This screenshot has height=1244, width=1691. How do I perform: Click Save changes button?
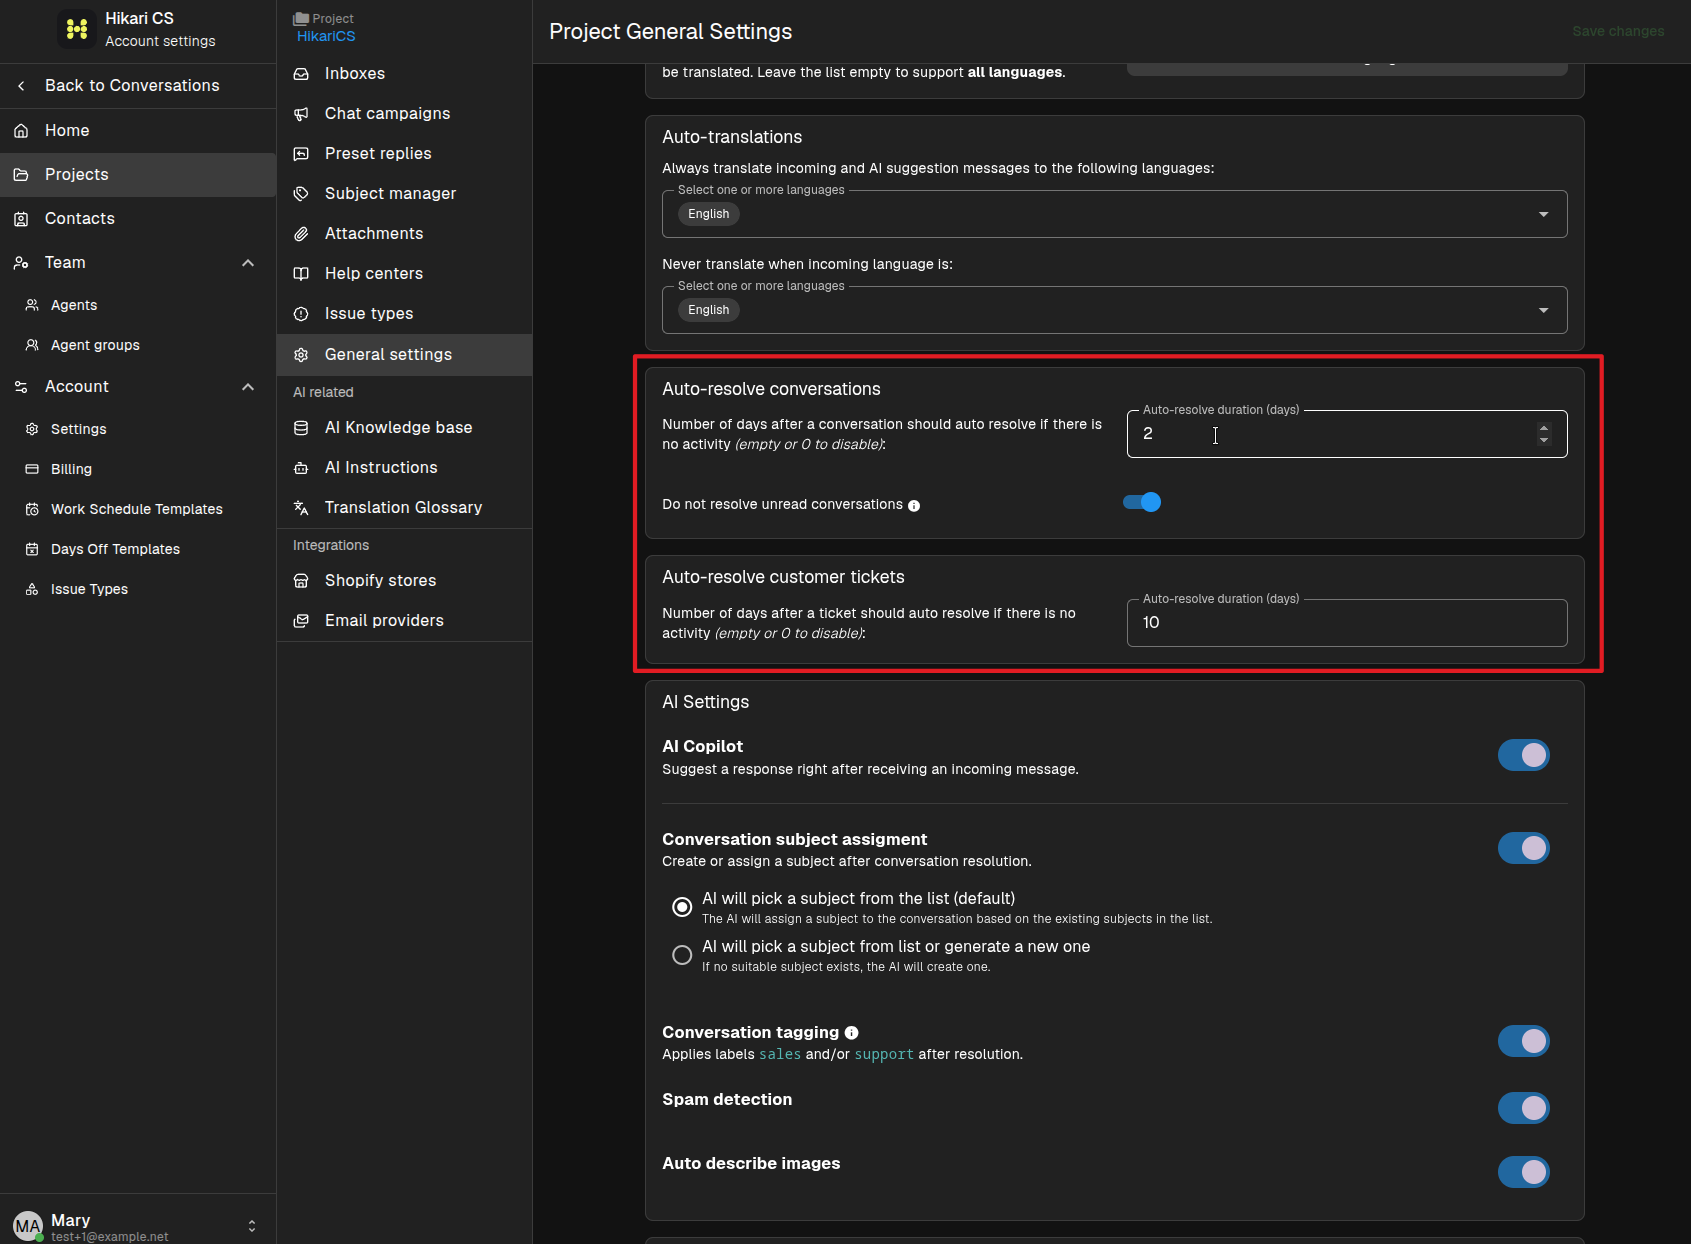coord(1618,31)
